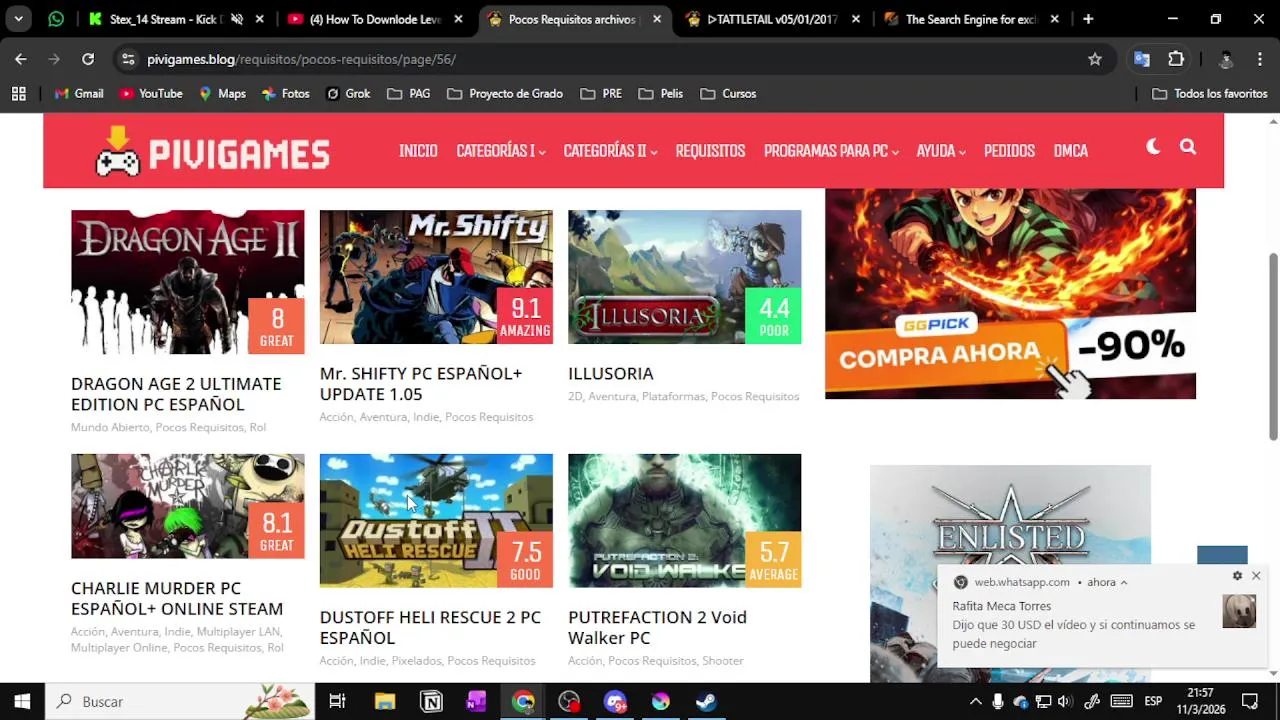Viewport: 1280px width, 720px height.
Task: Open the Dragon Age II game thumbnail
Action: [x=187, y=282]
